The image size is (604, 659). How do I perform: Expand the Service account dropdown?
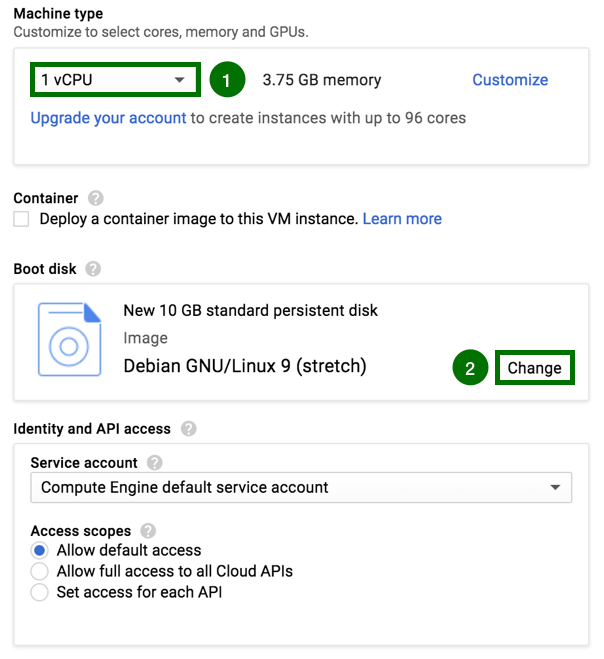tap(301, 488)
